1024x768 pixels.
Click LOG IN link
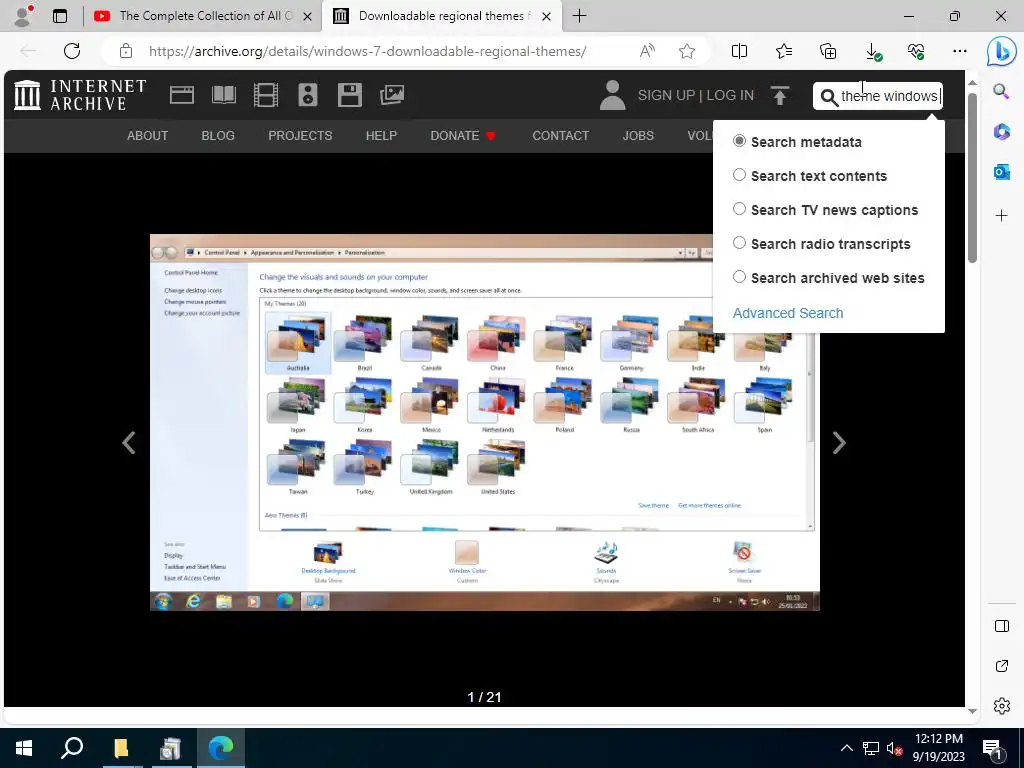(x=730, y=95)
